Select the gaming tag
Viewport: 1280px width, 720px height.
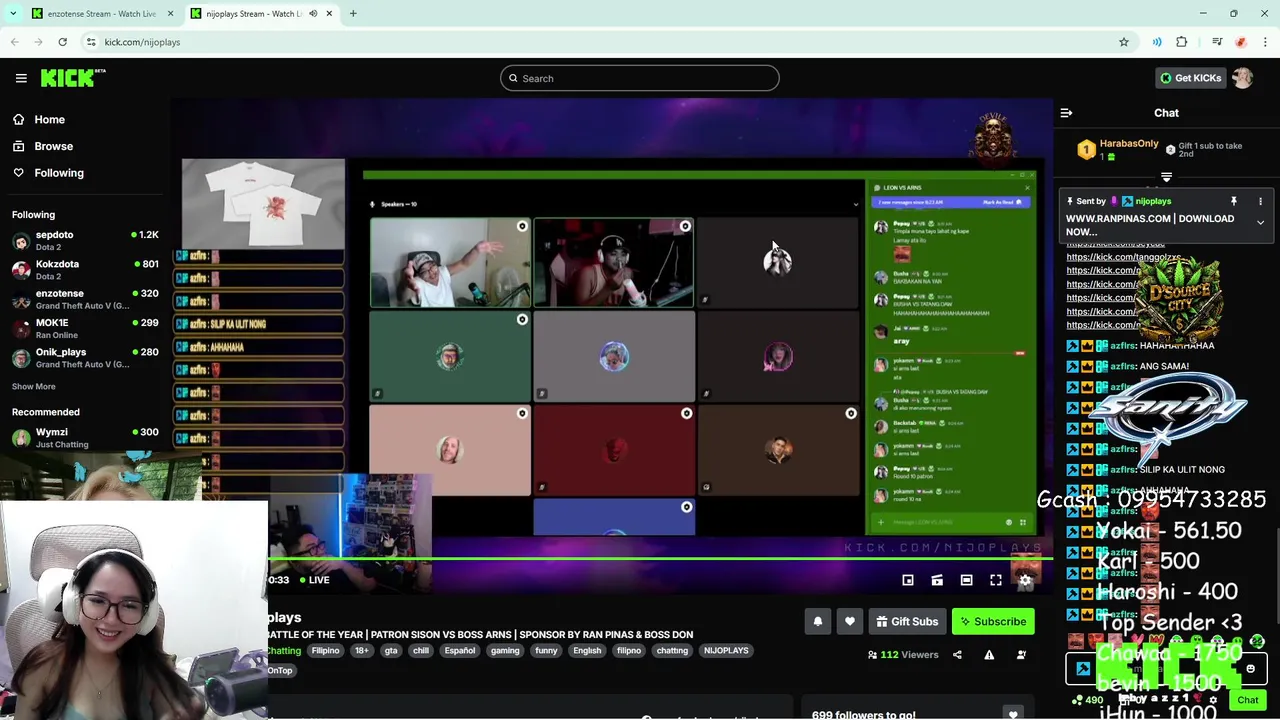[505, 651]
